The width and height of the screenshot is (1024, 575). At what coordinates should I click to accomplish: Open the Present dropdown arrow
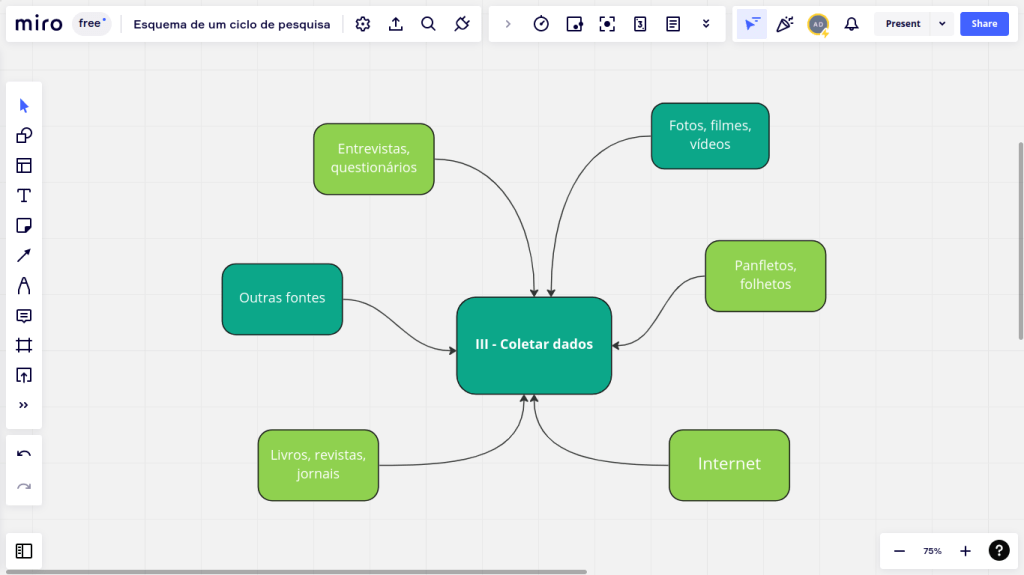click(x=941, y=24)
